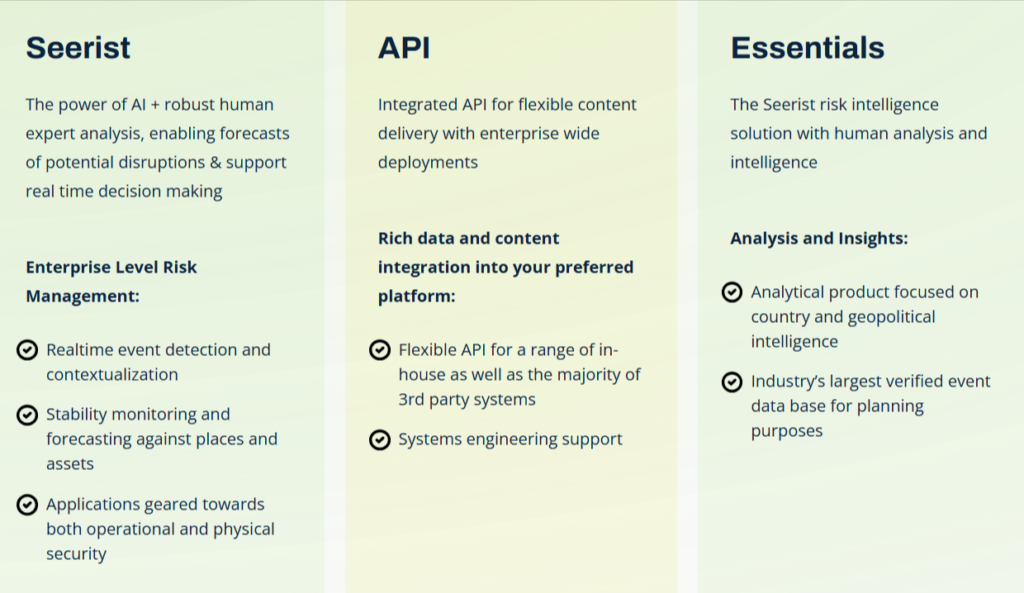Click checkmark beside Industry's largest verified event
The width and height of the screenshot is (1024, 593).
pyautogui.click(x=732, y=382)
